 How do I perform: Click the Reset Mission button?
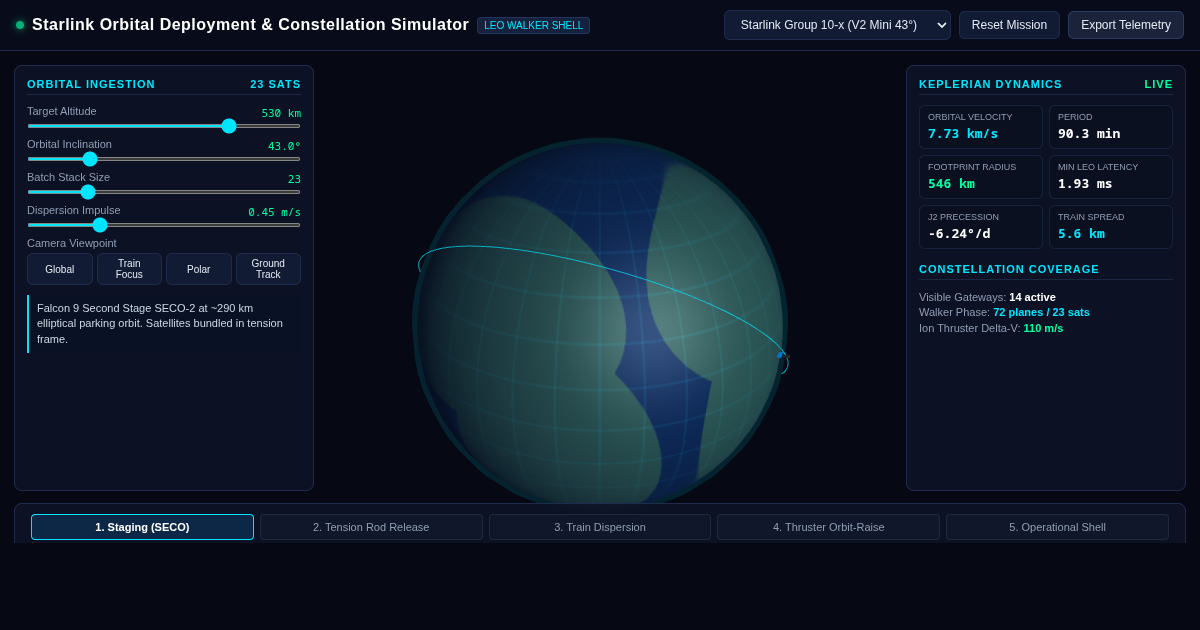(1009, 25)
